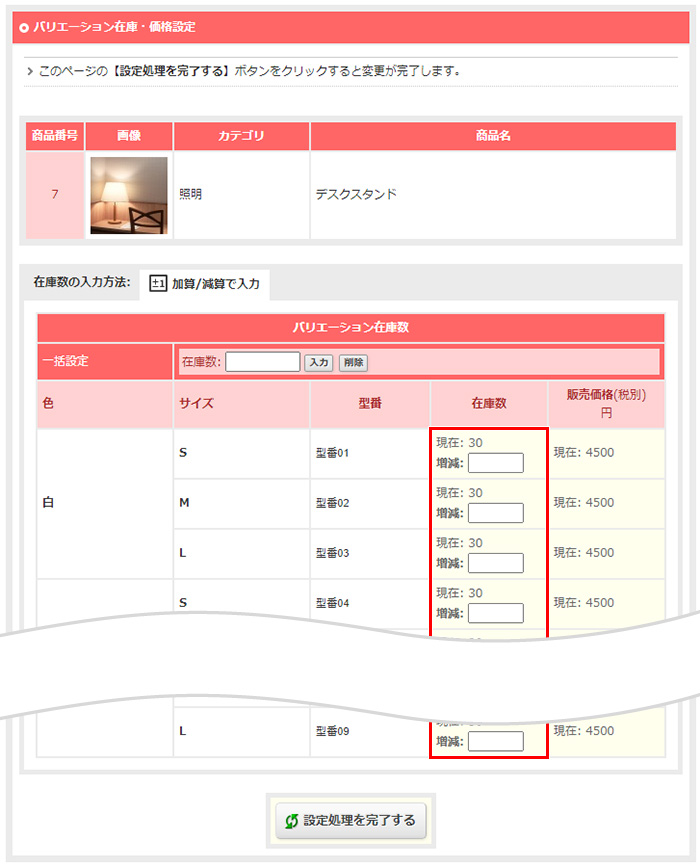The image size is (700, 867).
Task: Click 現在: 4500 price for 型番04
Action: 584,603
